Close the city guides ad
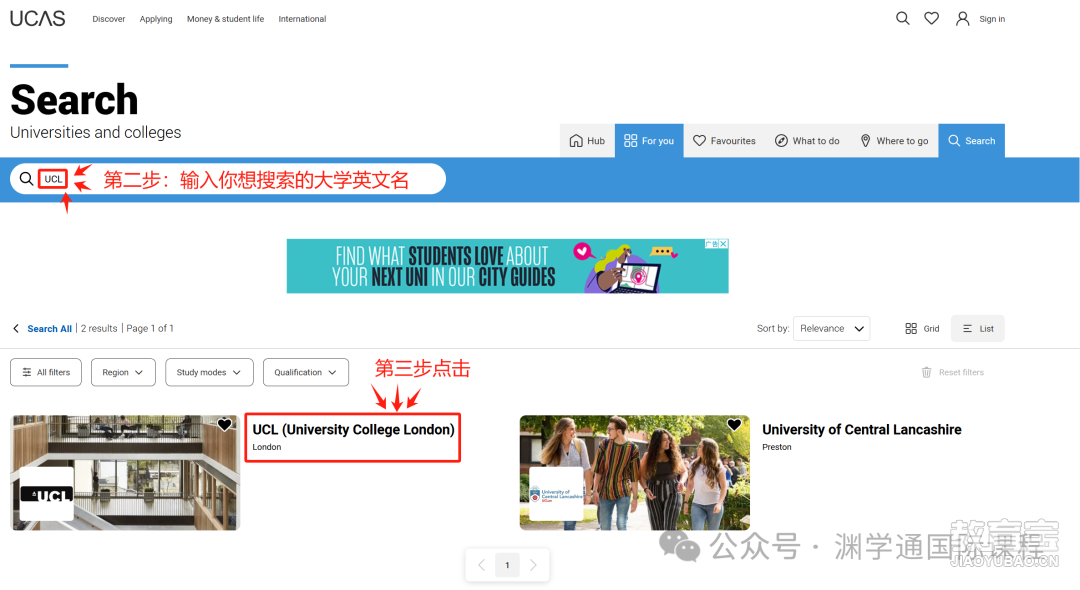 pos(723,244)
